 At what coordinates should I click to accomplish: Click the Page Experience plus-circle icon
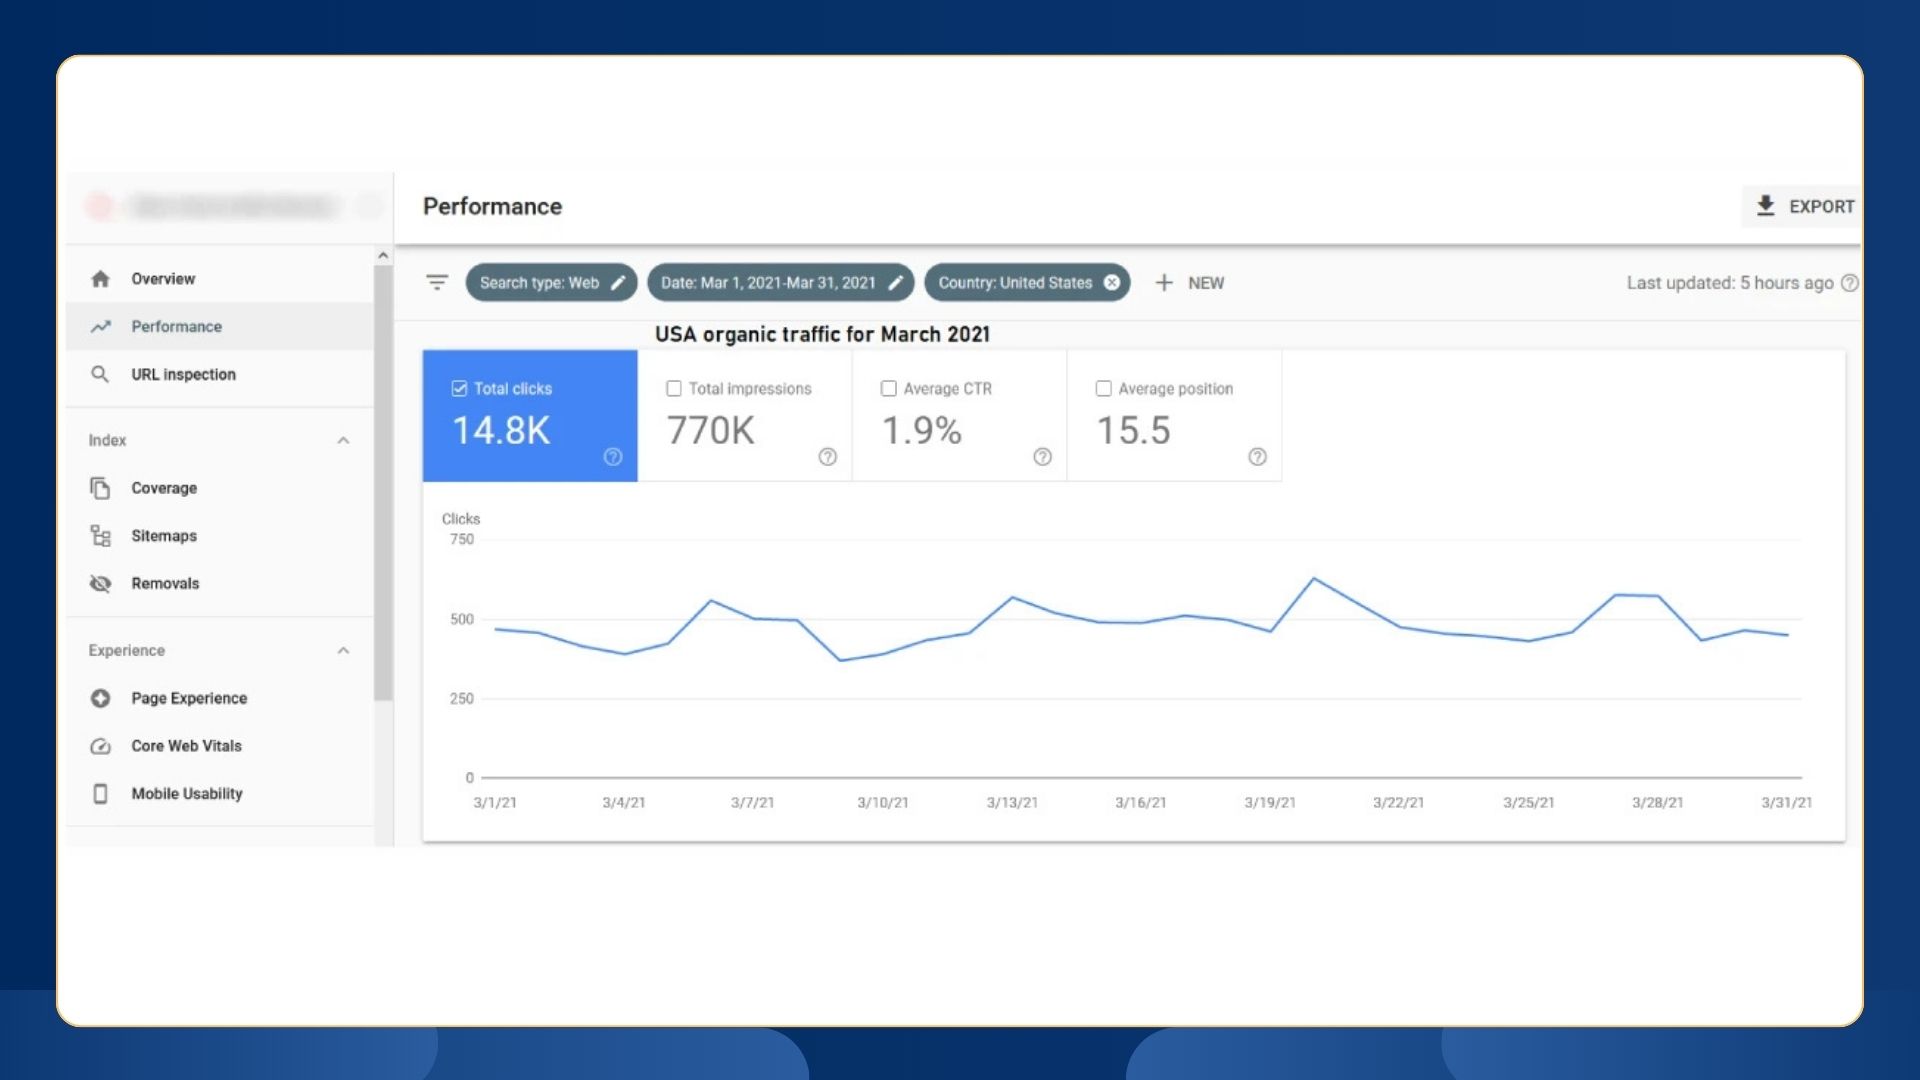click(100, 698)
